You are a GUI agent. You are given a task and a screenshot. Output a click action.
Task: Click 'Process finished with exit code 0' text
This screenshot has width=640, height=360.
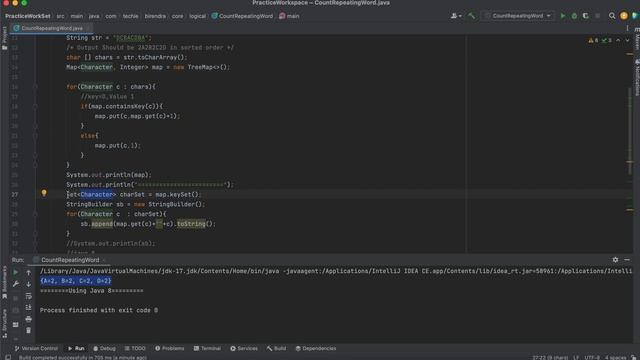point(99,310)
